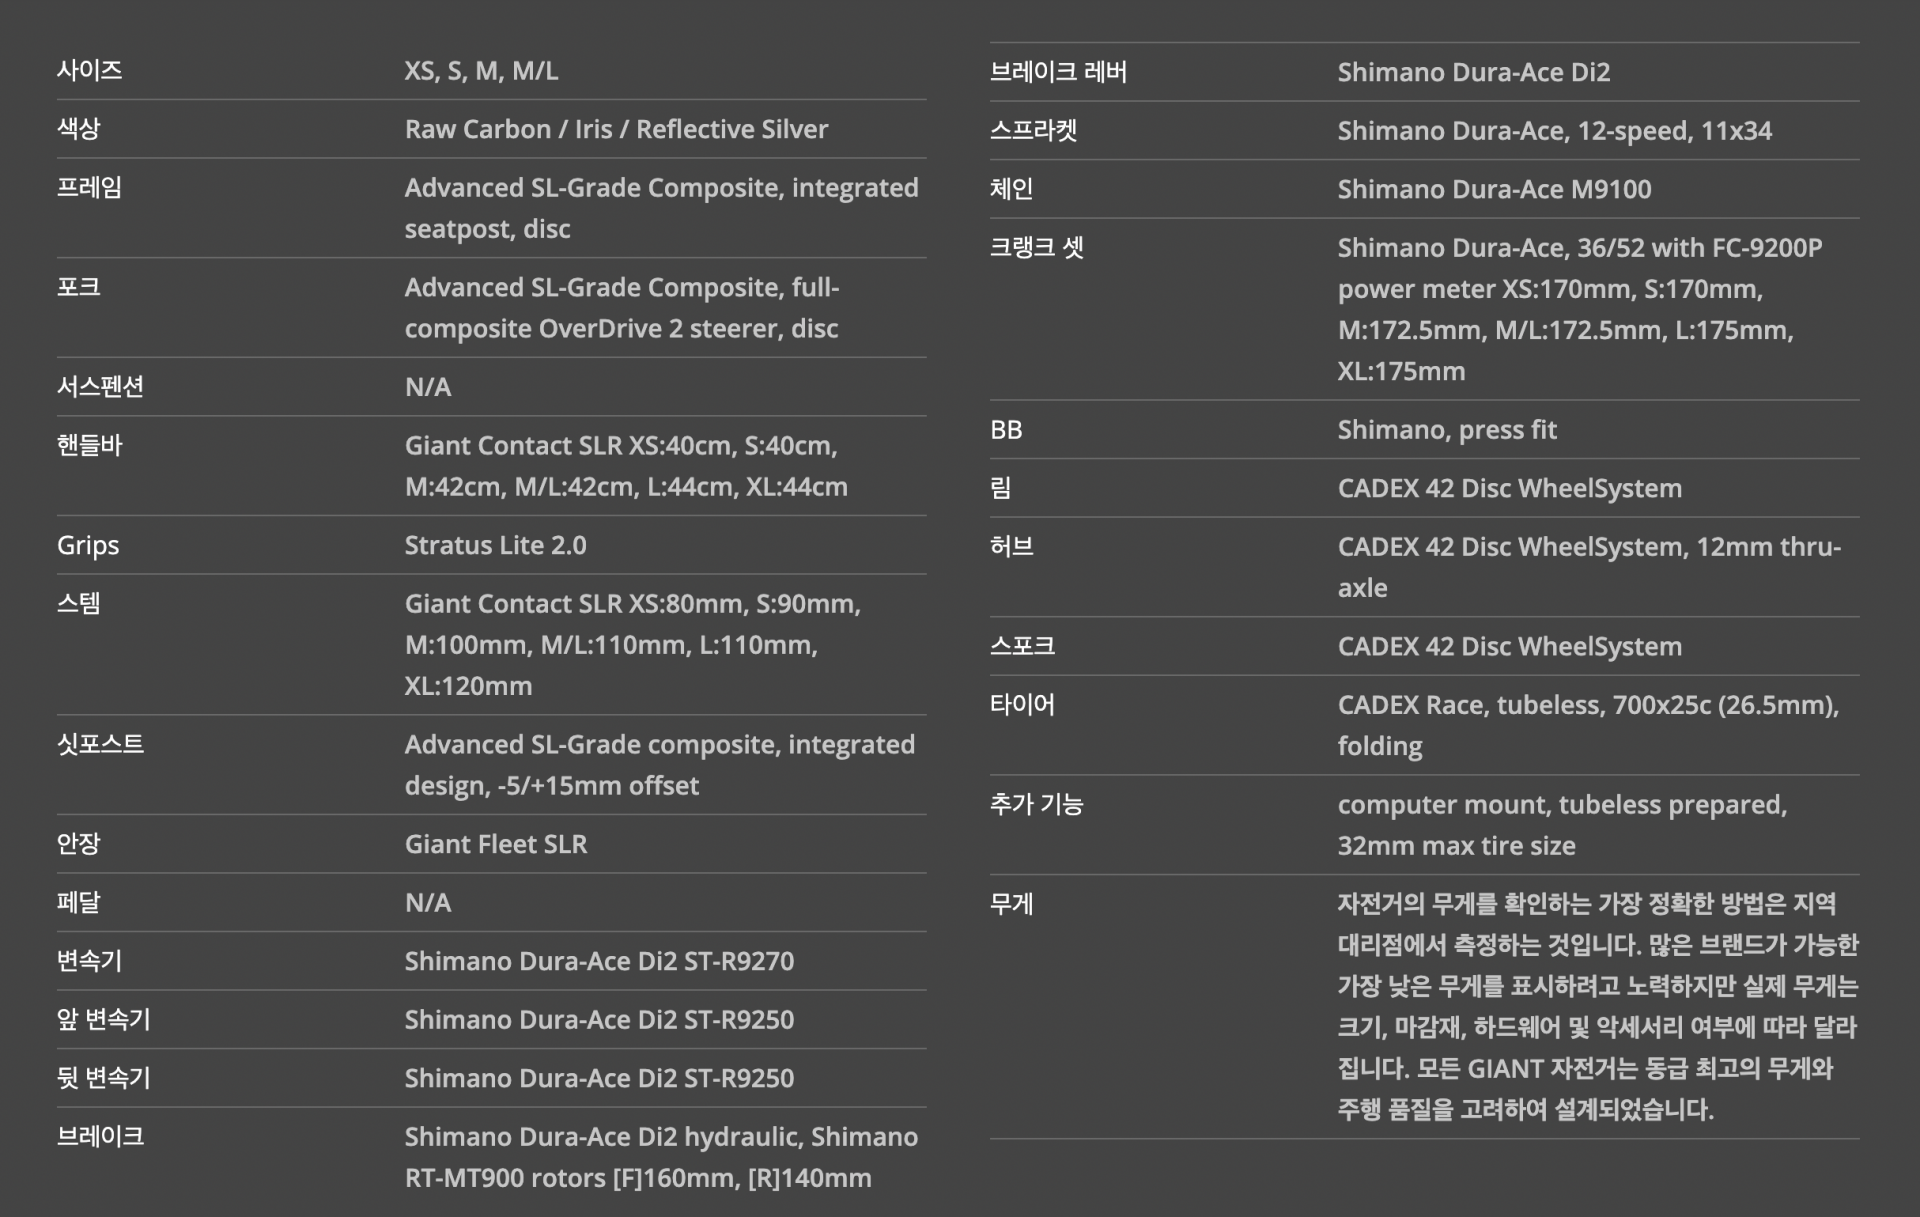Click the 사이즈 label in spec table
Screen dimensions: 1920x1217
tap(89, 70)
